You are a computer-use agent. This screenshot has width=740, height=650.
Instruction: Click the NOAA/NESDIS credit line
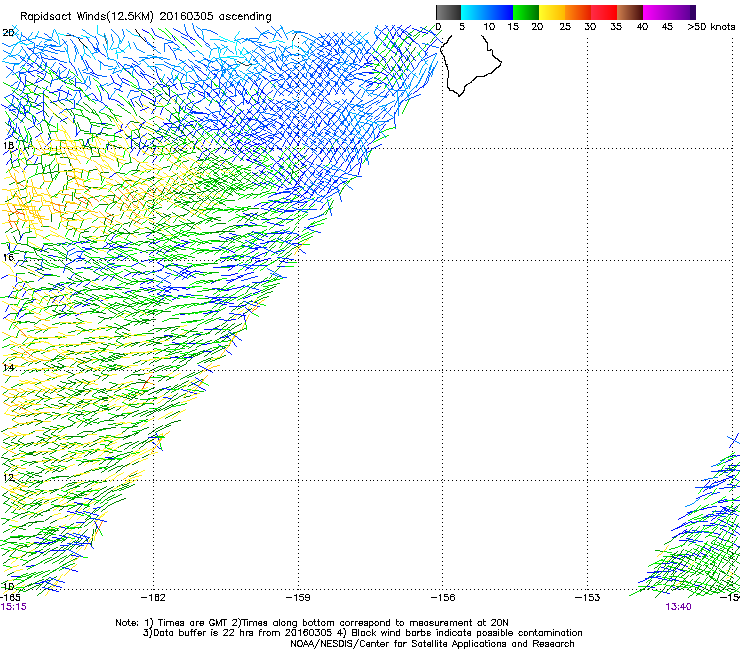(x=432, y=644)
